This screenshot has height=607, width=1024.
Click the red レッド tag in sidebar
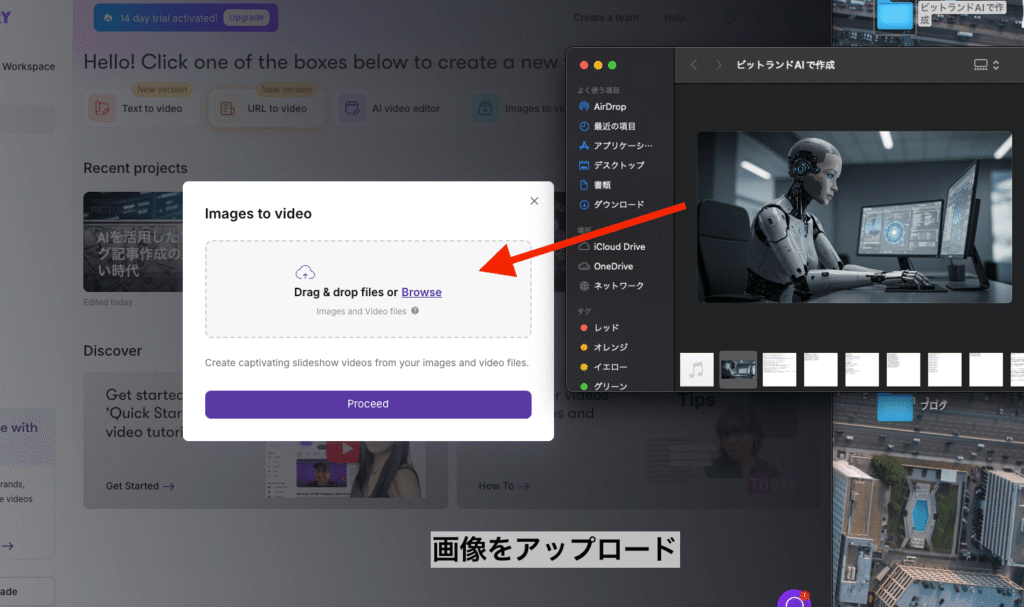[605, 328]
